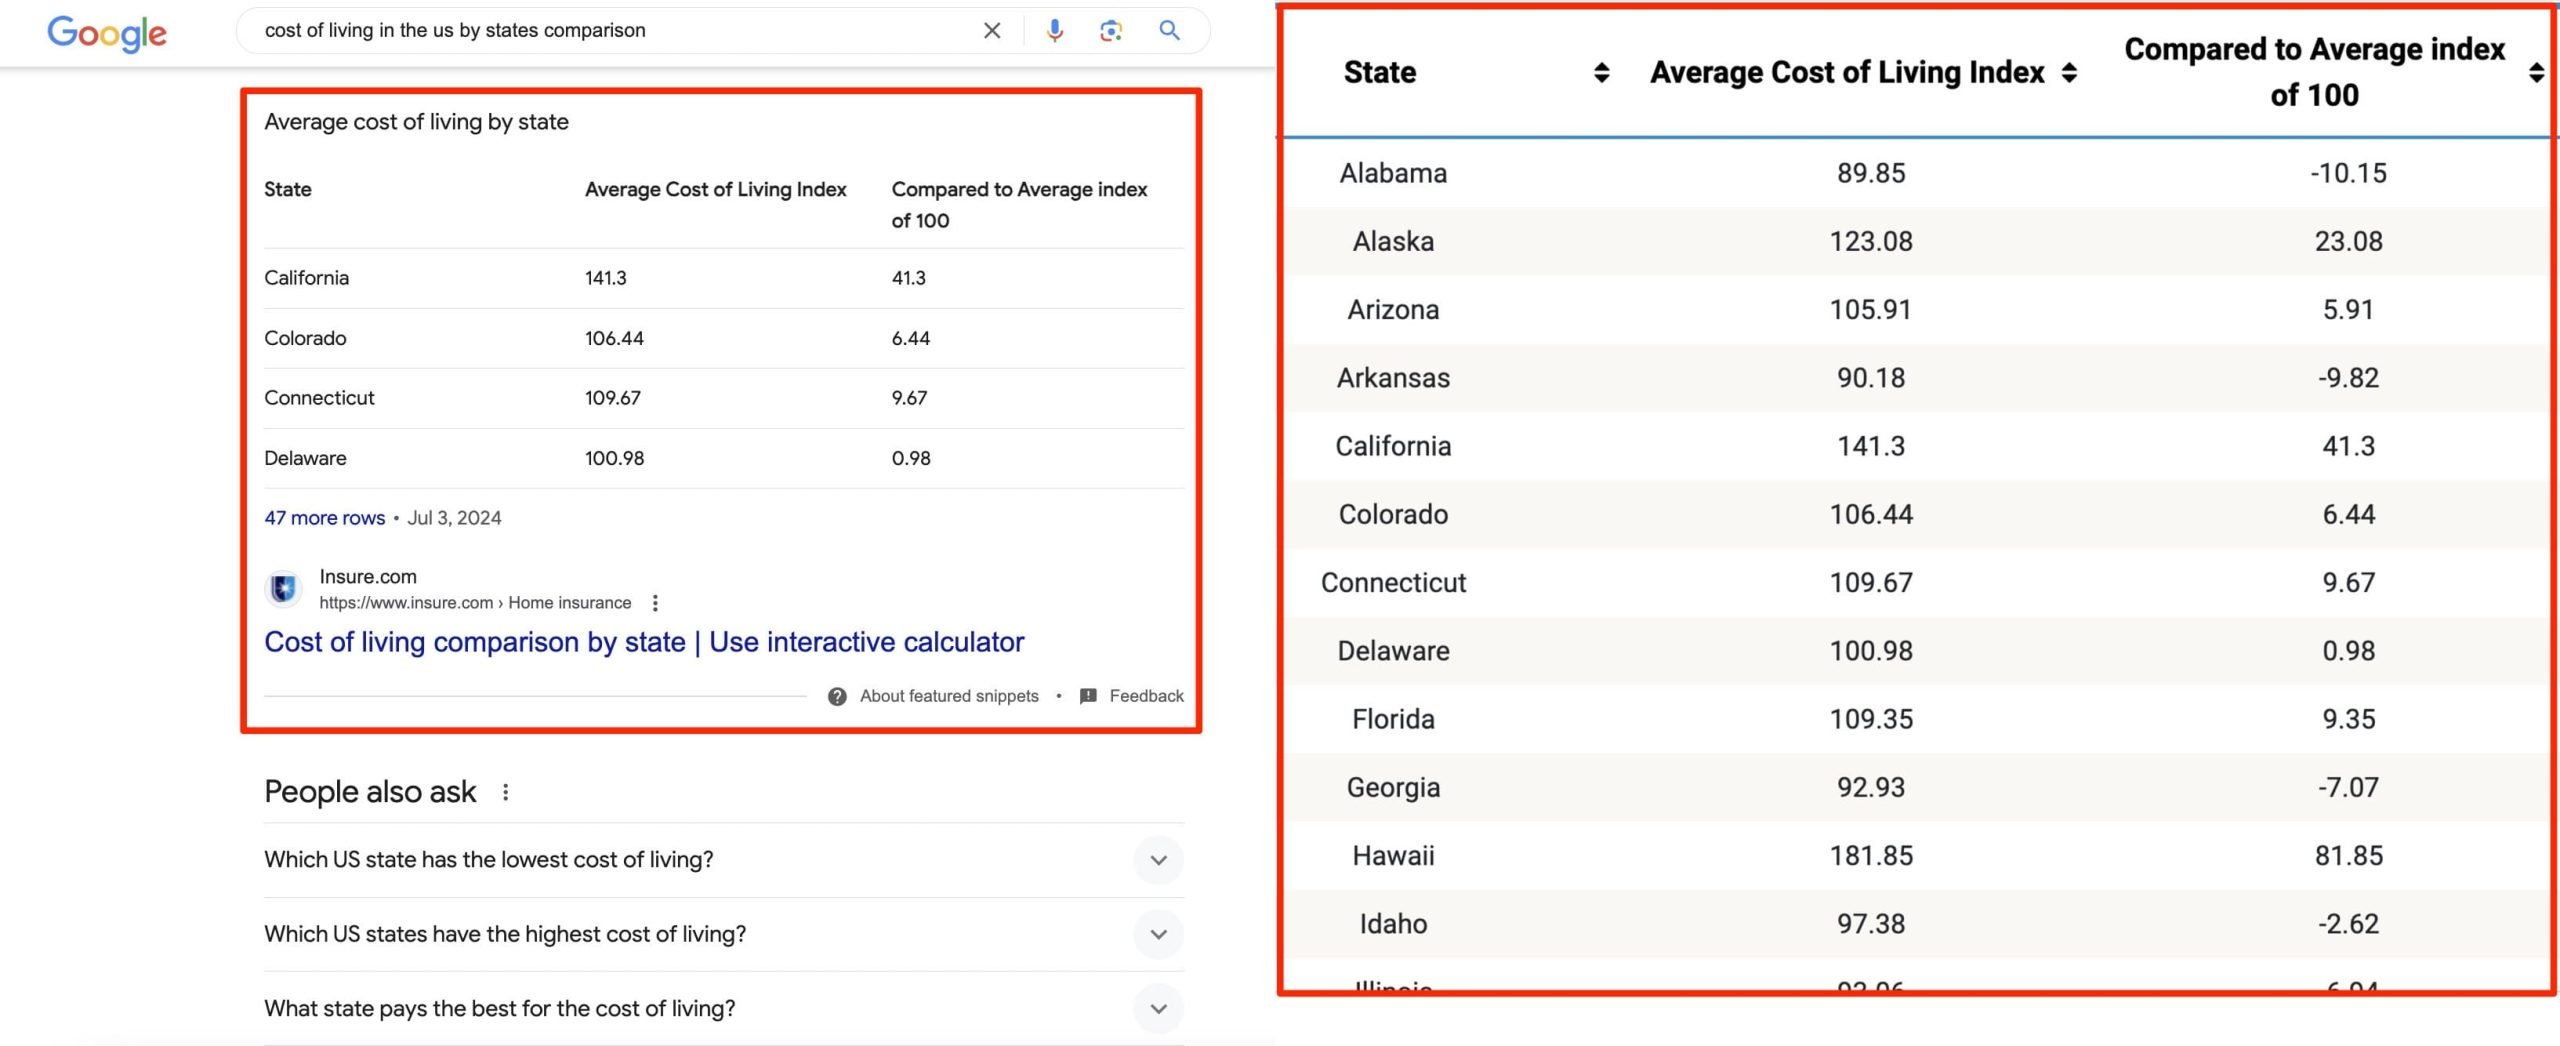2560x1046 pixels.
Task: Click 'Average Cost of Living Index' large table header
Action: [x=1847, y=72]
